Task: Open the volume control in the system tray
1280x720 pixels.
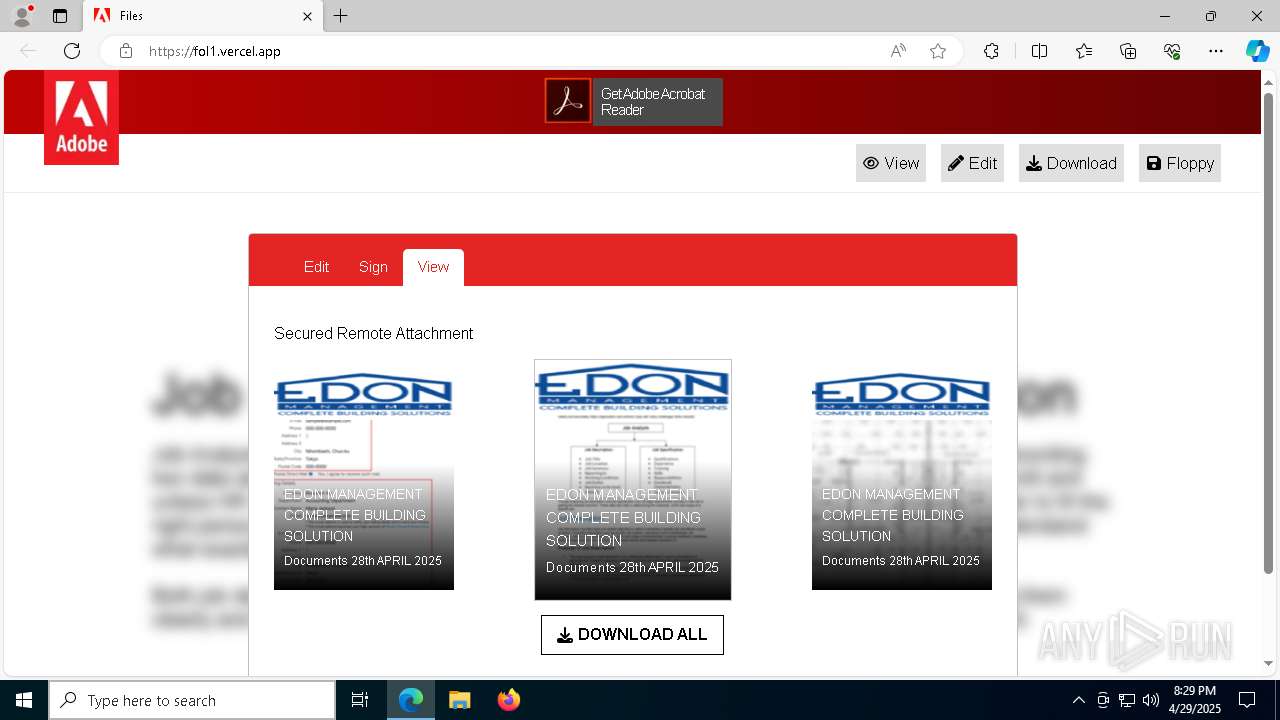Action: [x=1151, y=700]
